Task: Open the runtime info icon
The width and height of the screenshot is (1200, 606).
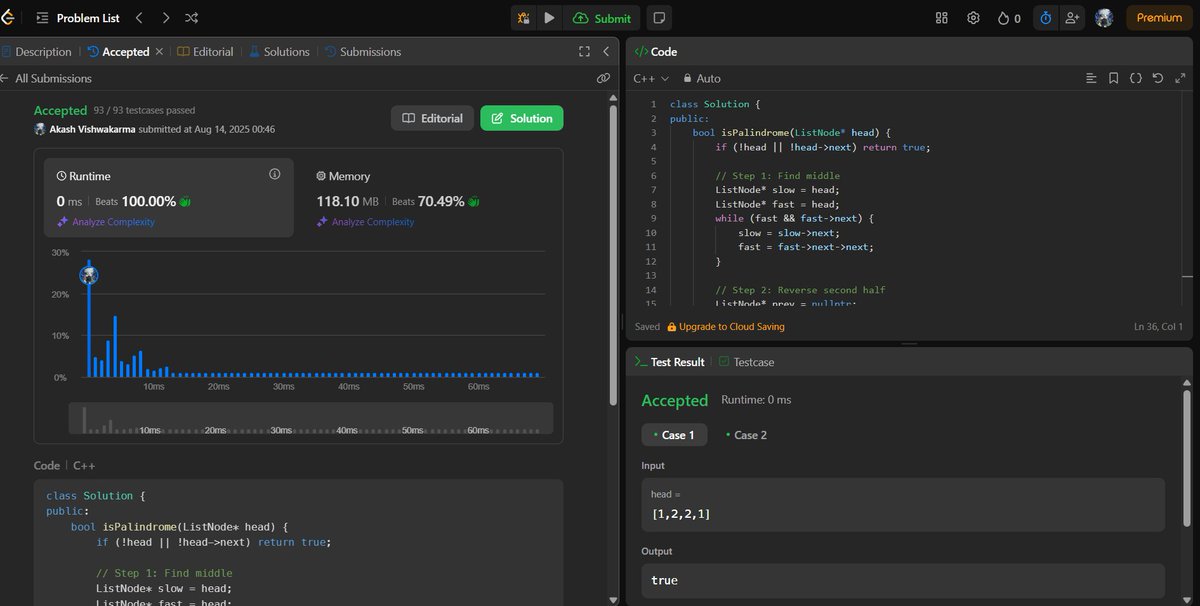Action: 275,174
